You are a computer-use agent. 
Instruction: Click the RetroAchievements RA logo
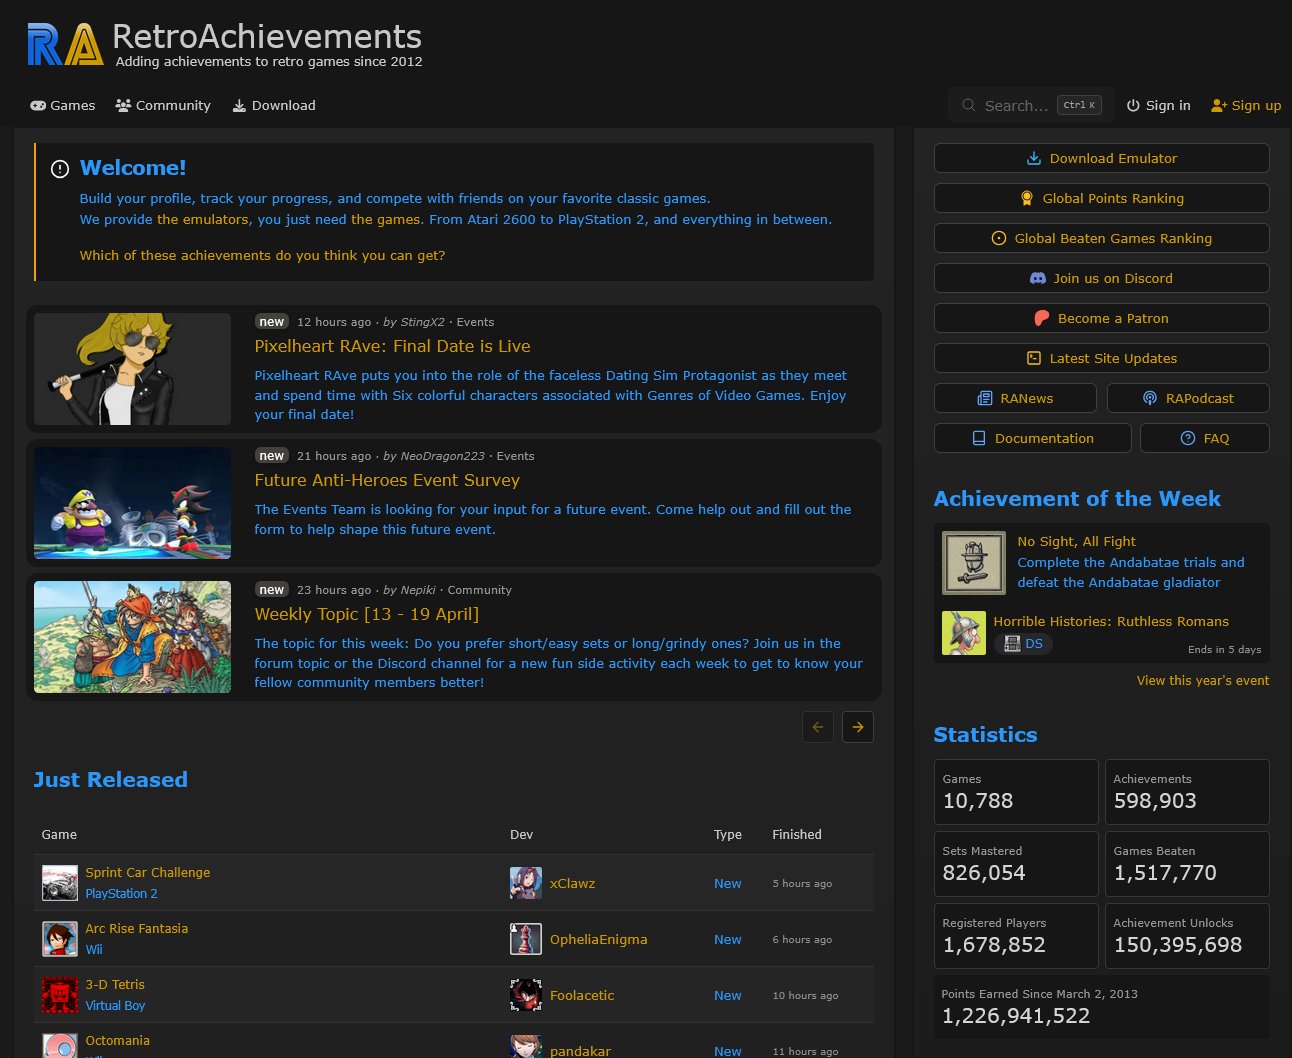coord(65,45)
